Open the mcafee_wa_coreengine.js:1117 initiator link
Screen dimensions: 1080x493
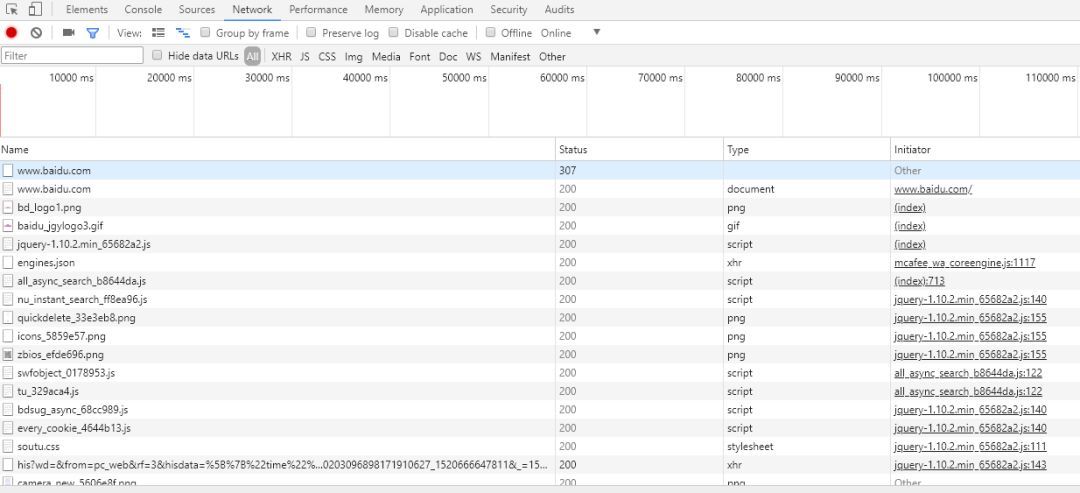point(964,262)
